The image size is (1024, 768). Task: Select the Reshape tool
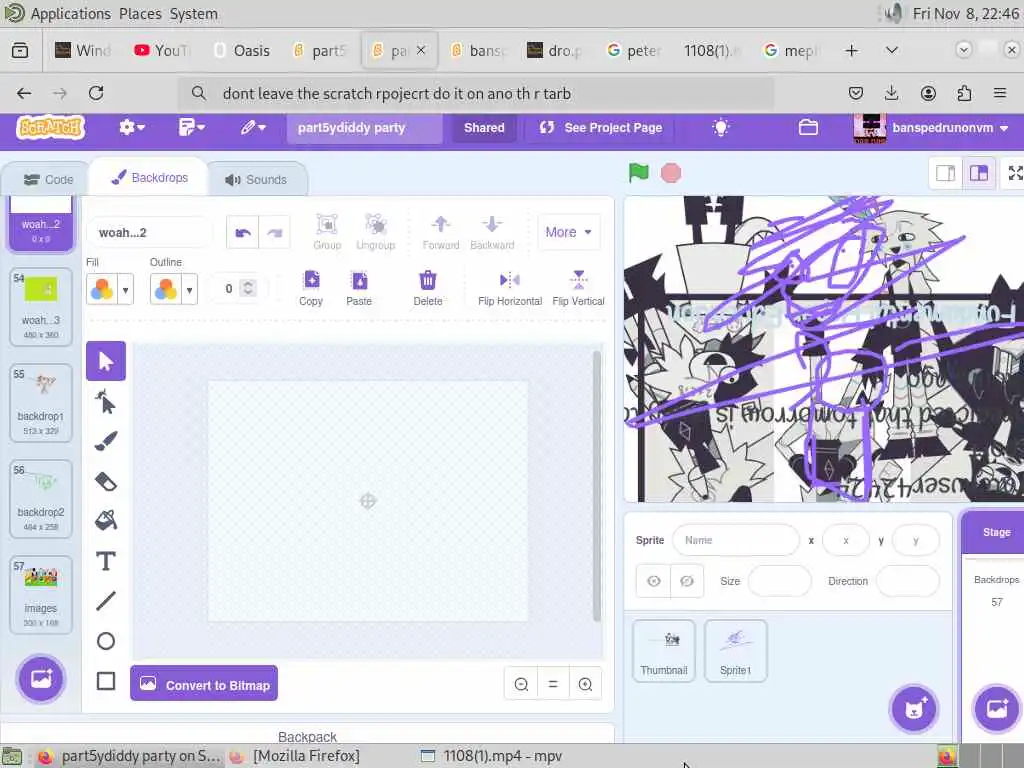coord(106,402)
